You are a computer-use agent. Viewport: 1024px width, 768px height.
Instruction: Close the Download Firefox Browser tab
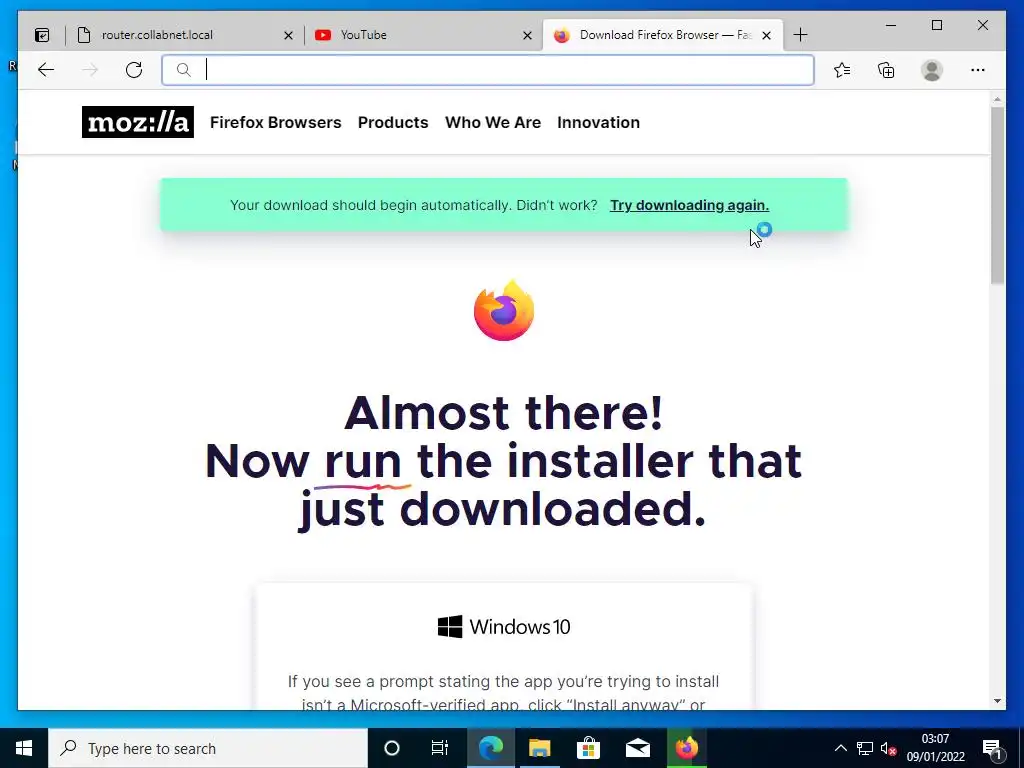click(x=767, y=35)
